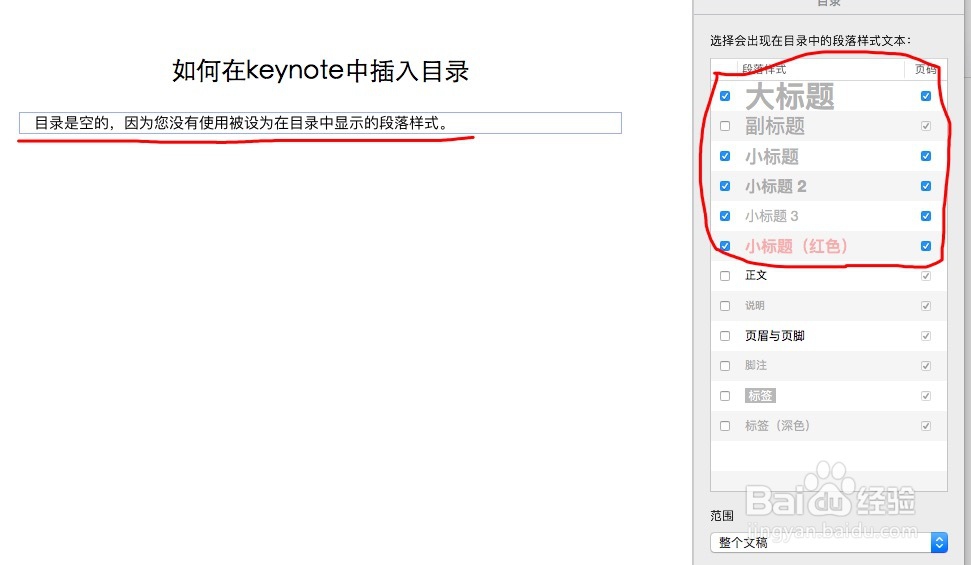Uncheck the 小标题（红色）style checkbox
The width and height of the screenshot is (971, 565).
[x=725, y=246]
